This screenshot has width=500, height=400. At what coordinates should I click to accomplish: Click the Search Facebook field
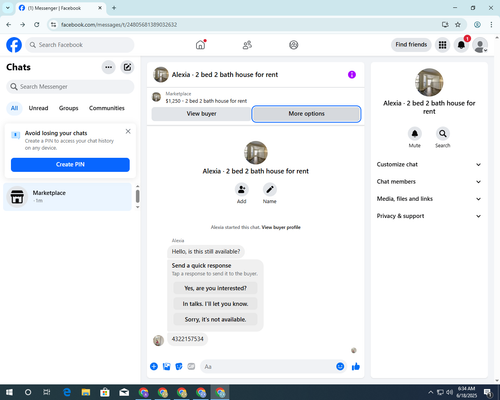pyautogui.click(x=80, y=45)
